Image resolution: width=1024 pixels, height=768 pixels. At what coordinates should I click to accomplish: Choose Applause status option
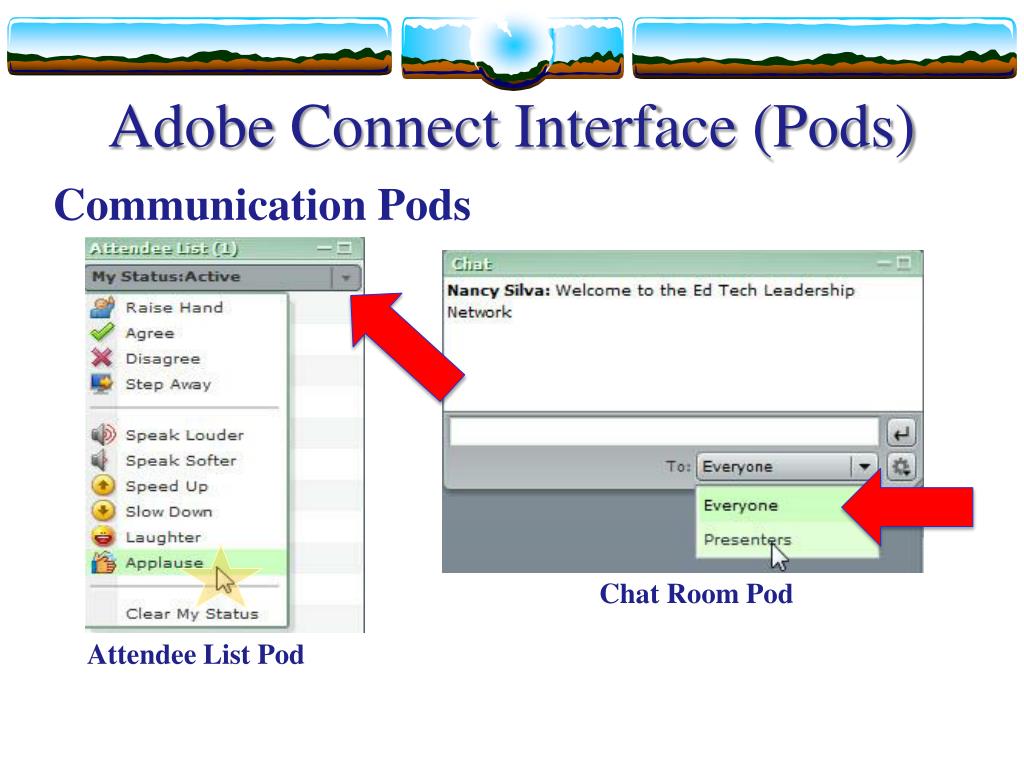pos(186,562)
